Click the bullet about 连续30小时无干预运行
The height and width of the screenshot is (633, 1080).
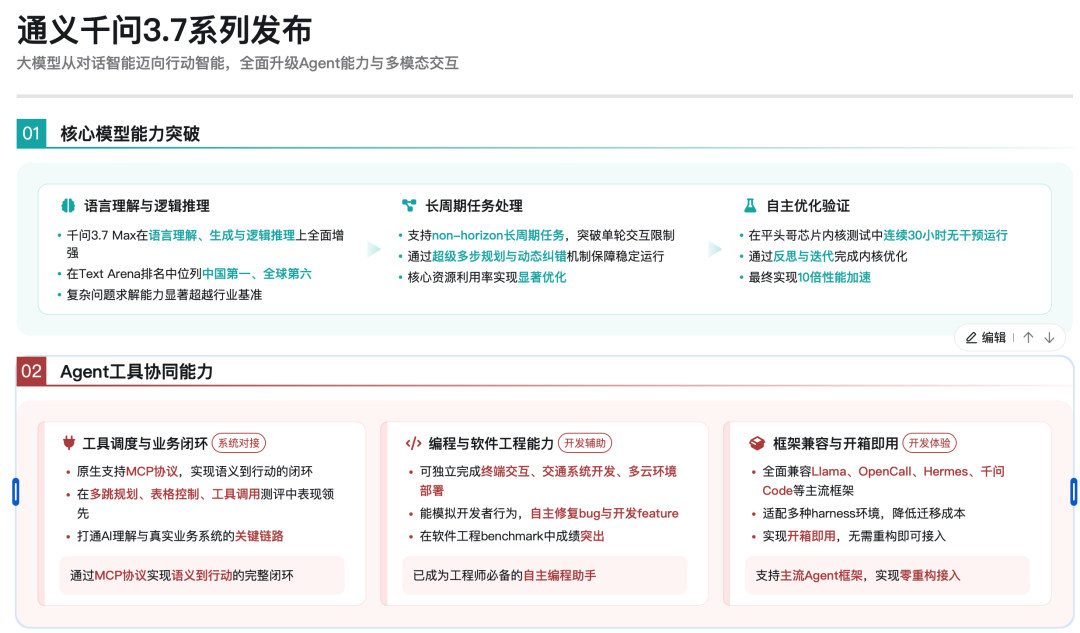point(878,236)
